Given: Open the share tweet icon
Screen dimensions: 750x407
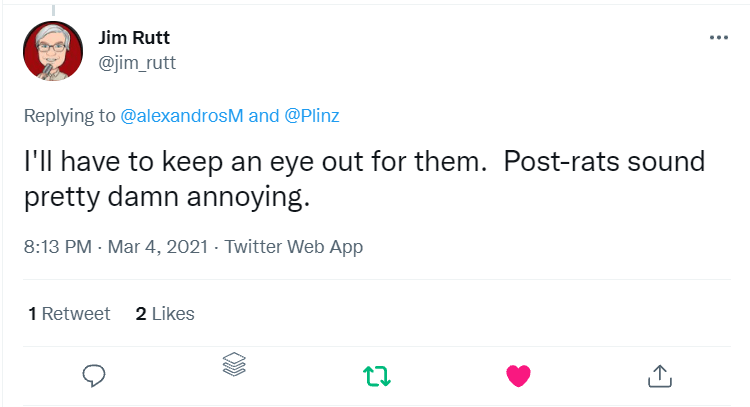Looking at the screenshot, I should pyautogui.click(x=659, y=375).
